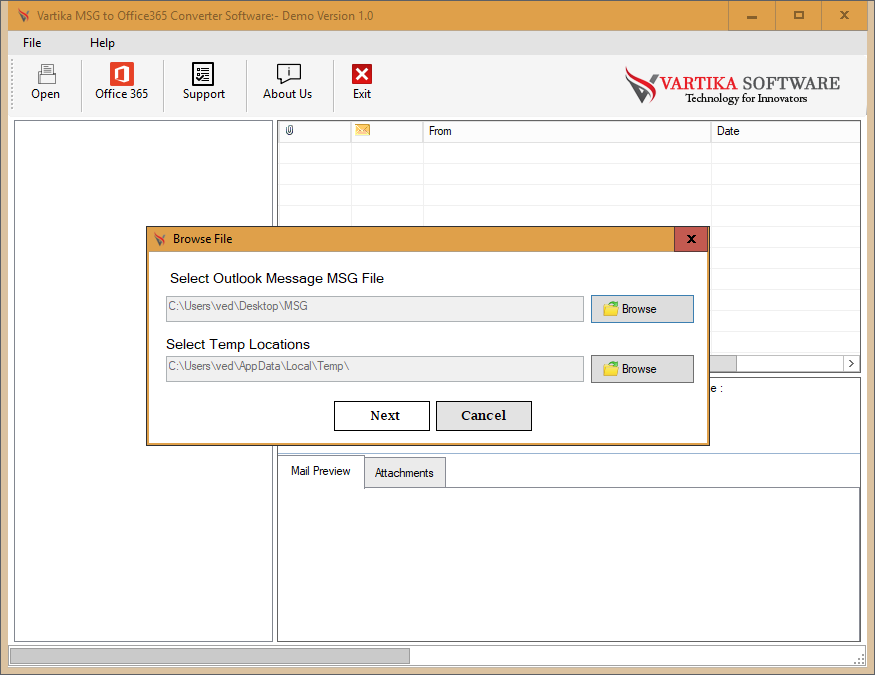Minimize the Vartika converter window
The image size is (875, 675).
[x=752, y=16]
